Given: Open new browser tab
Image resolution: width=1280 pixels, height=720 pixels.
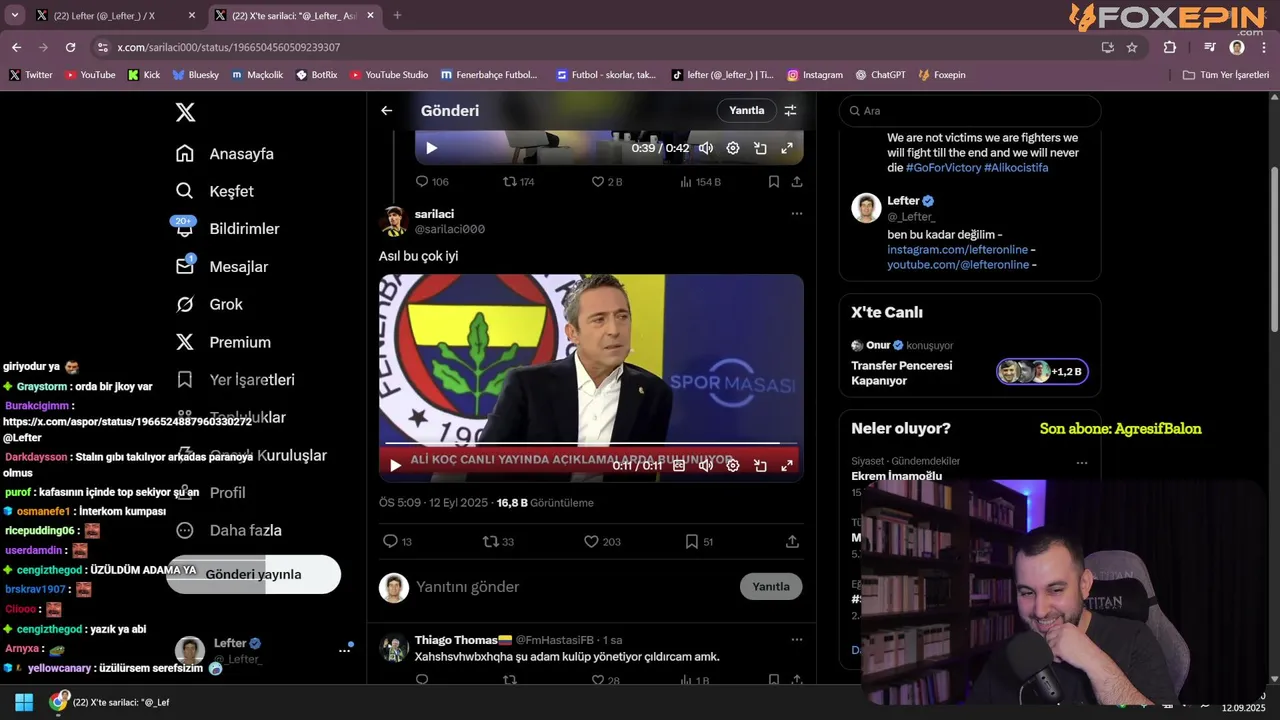Looking at the screenshot, I should pos(397,15).
